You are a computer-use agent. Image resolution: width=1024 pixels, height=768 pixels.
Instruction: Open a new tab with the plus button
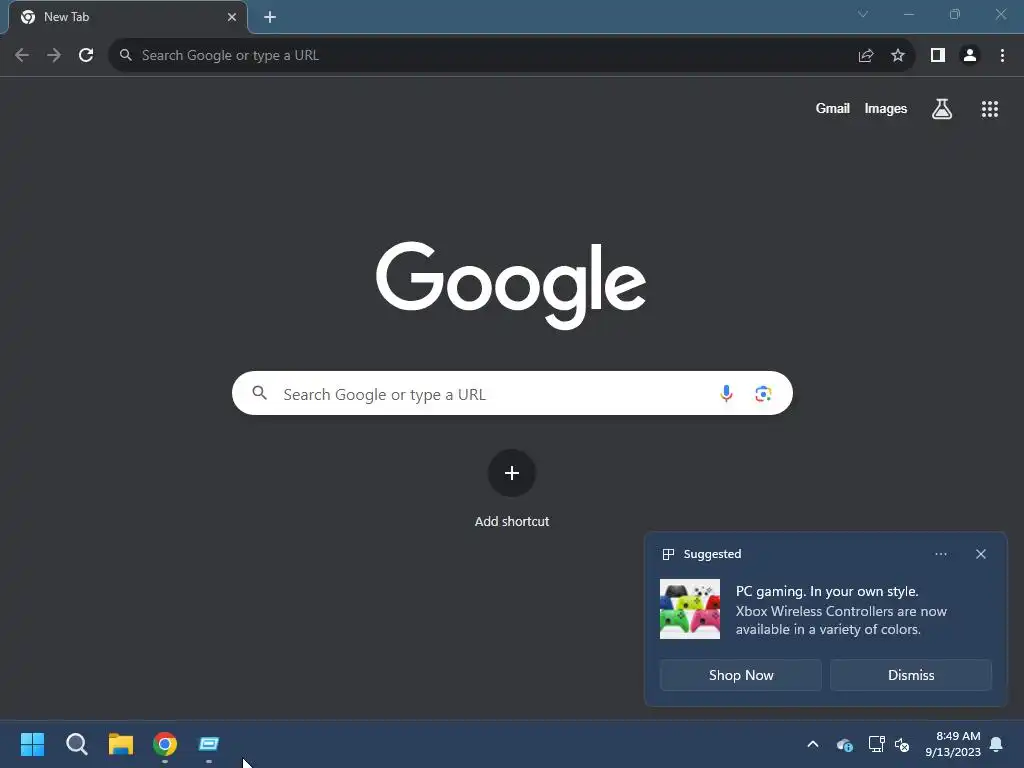tap(270, 17)
